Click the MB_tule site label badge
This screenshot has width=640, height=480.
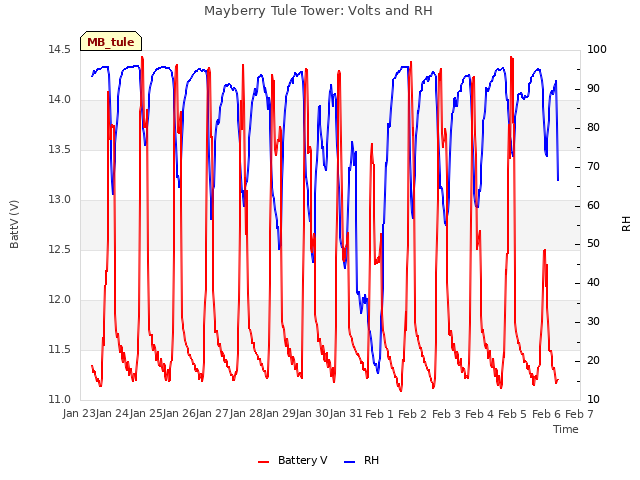(x=111, y=41)
